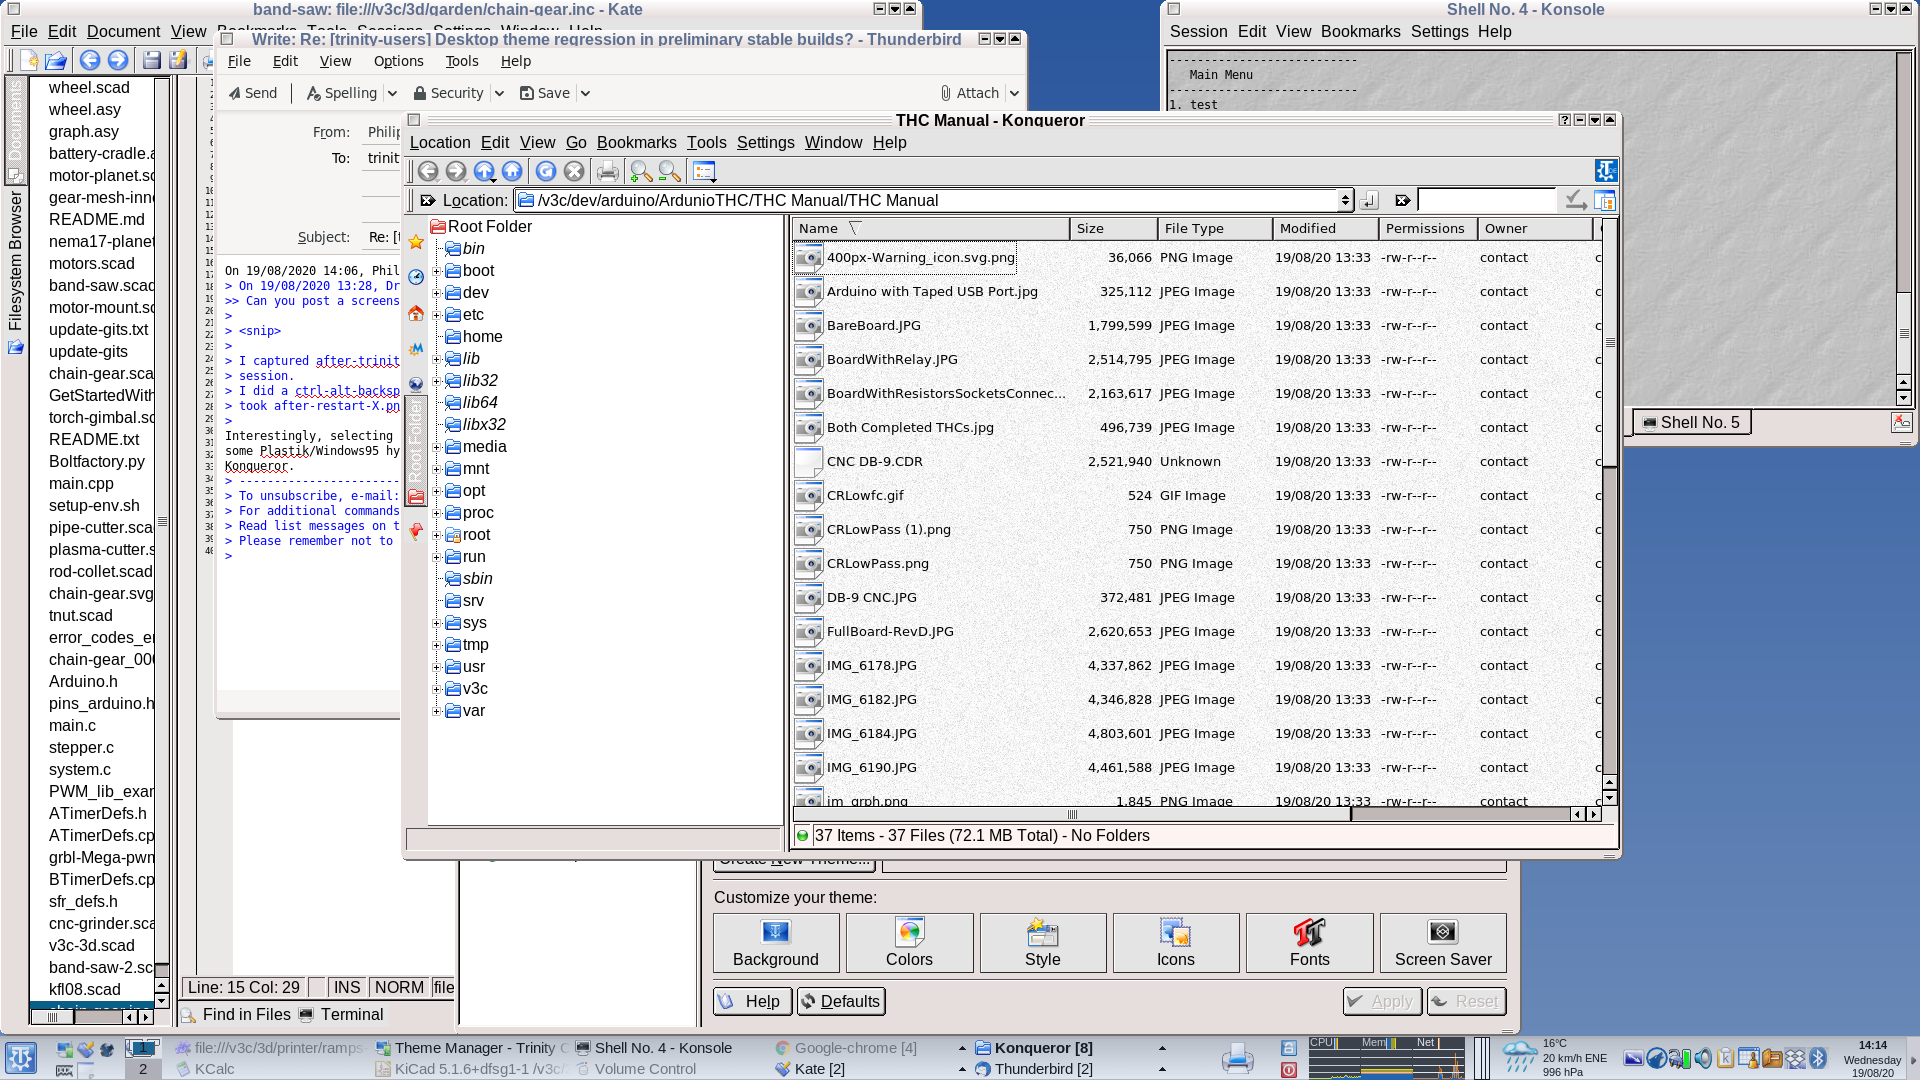Click the Help button in Theme Manager
This screenshot has width=1920, height=1080.
(x=752, y=1001)
